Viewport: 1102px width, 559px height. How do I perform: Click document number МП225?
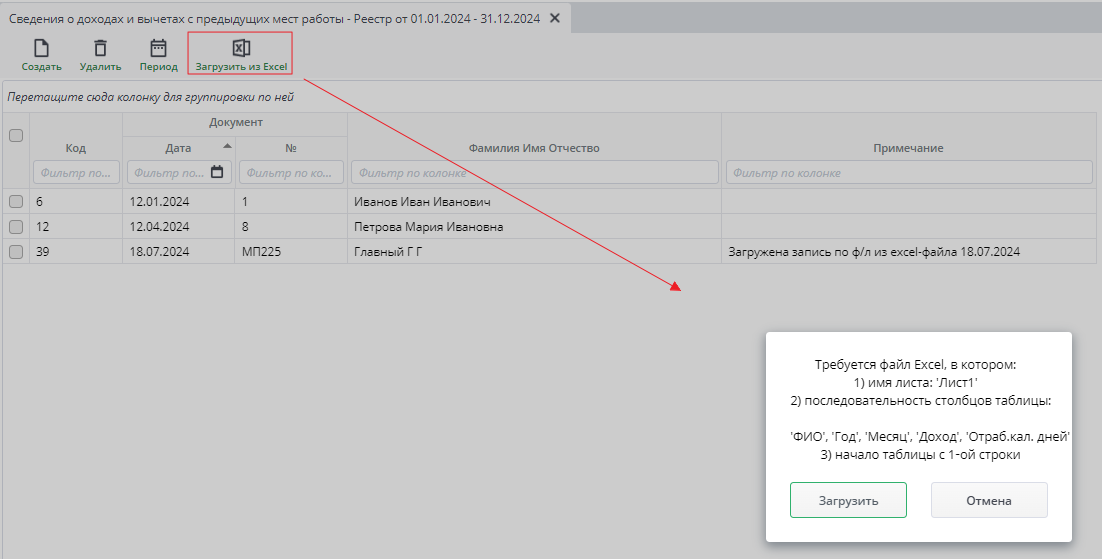291,252
